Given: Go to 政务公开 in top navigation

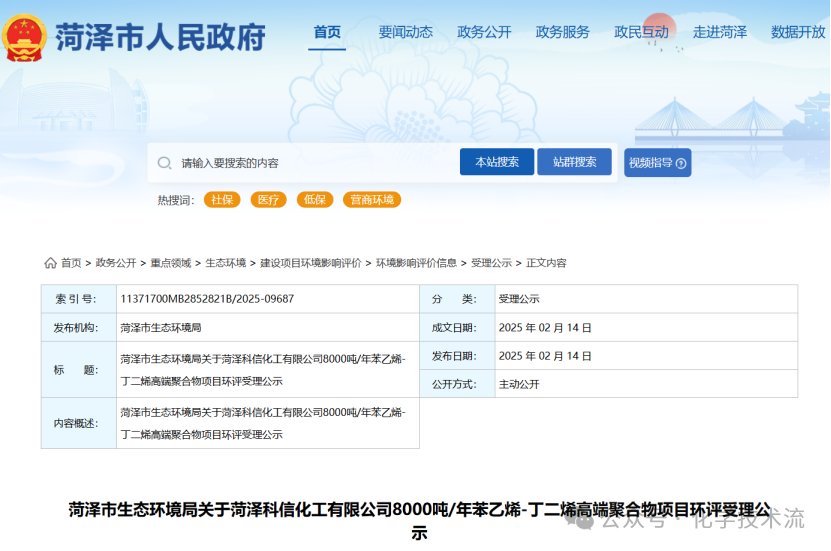Looking at the screenshot, I should point(484,32).
